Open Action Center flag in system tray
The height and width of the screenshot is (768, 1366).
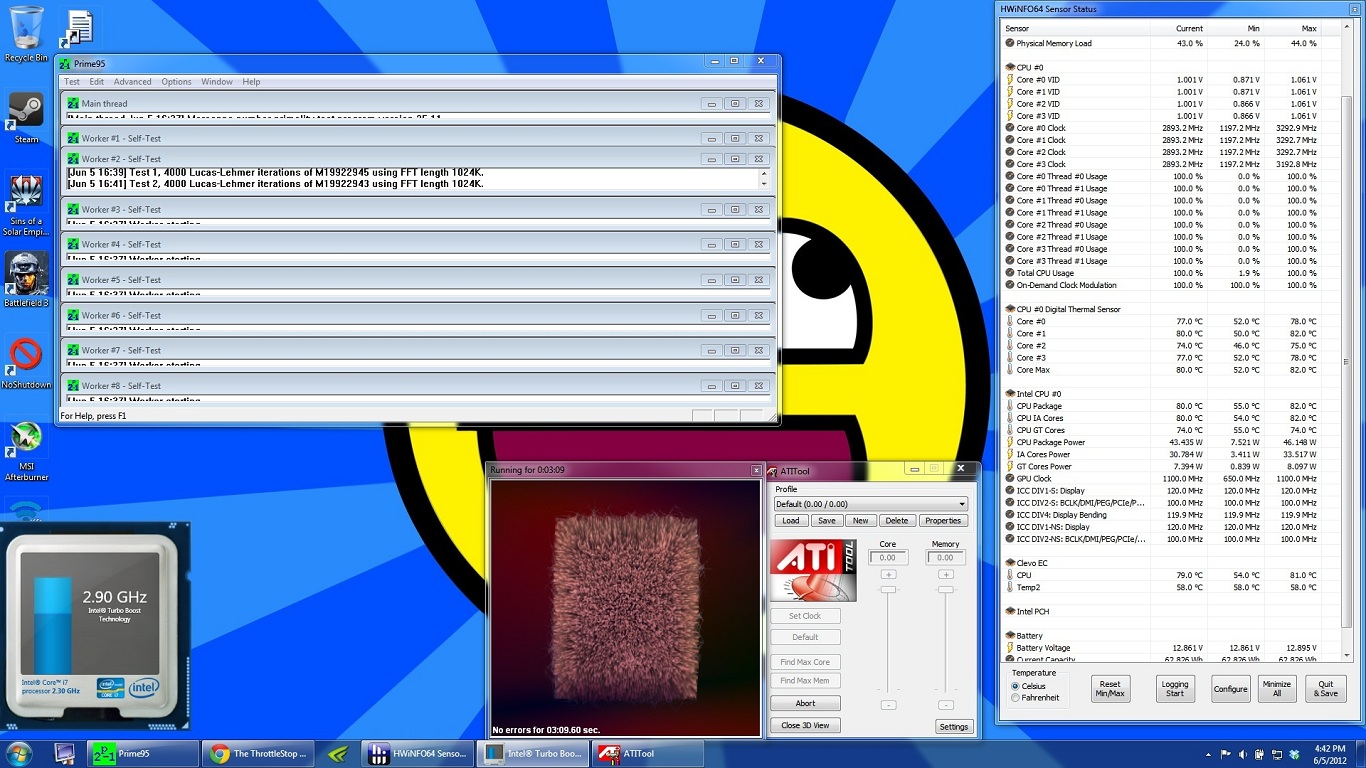(x=1226, y=753)
